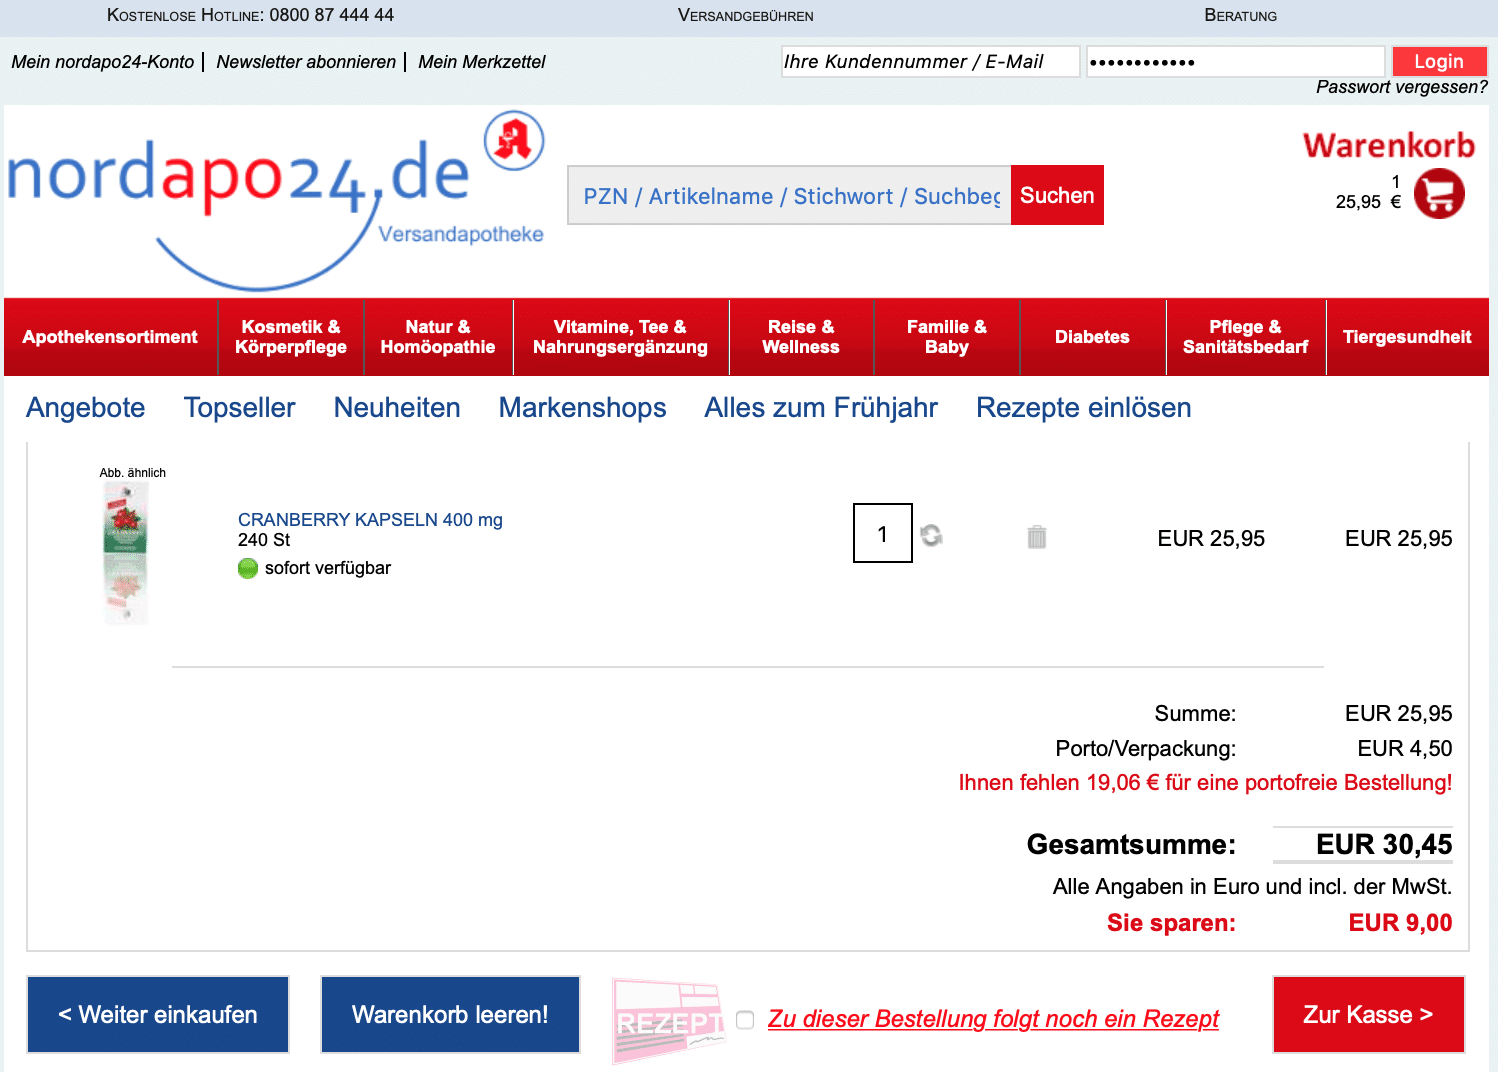Open Beratung link in top bar
This screenshot has height=1072, width=1498.
[1241, 15]
